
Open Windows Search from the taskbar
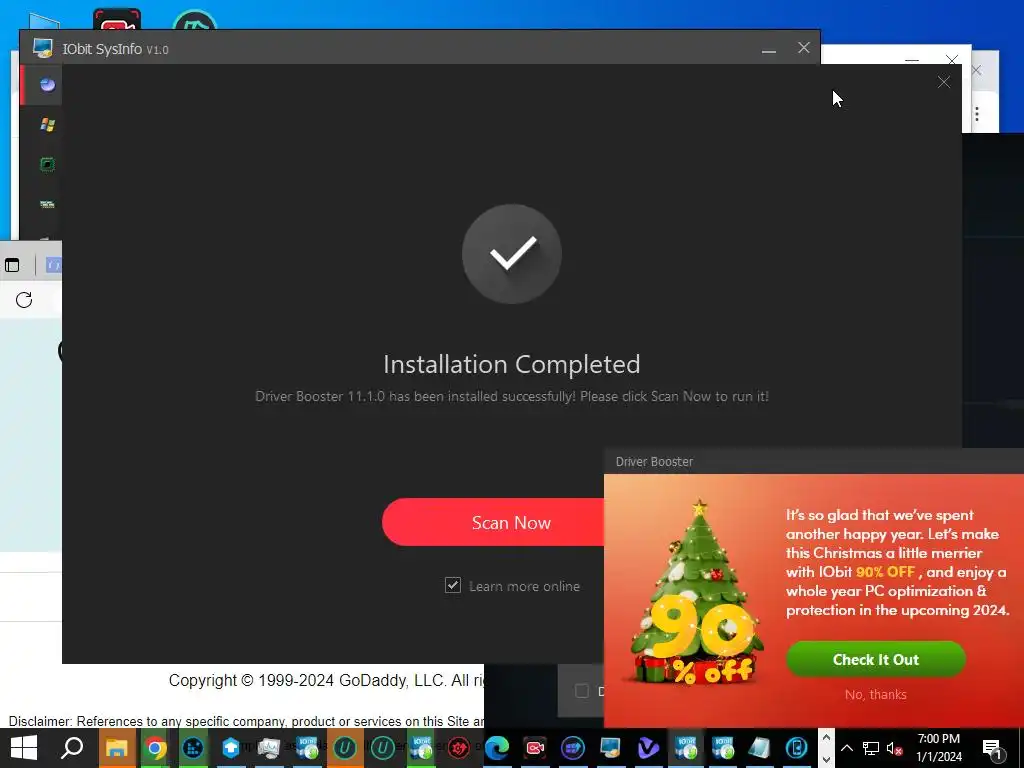72,748
